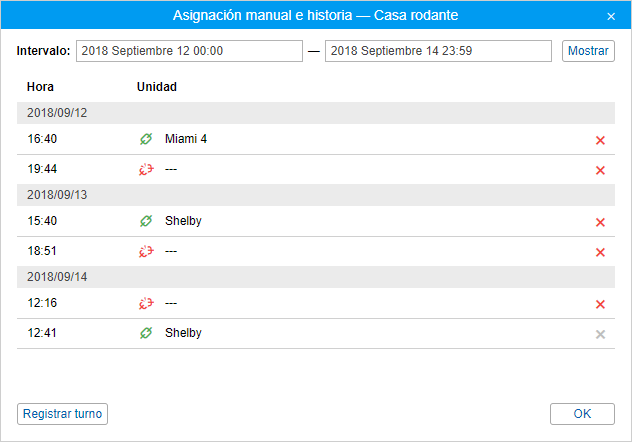Screen dimensions: 632x442
Task: Close the Asignación manual e historia dialog
Action: tap(611, 16)
